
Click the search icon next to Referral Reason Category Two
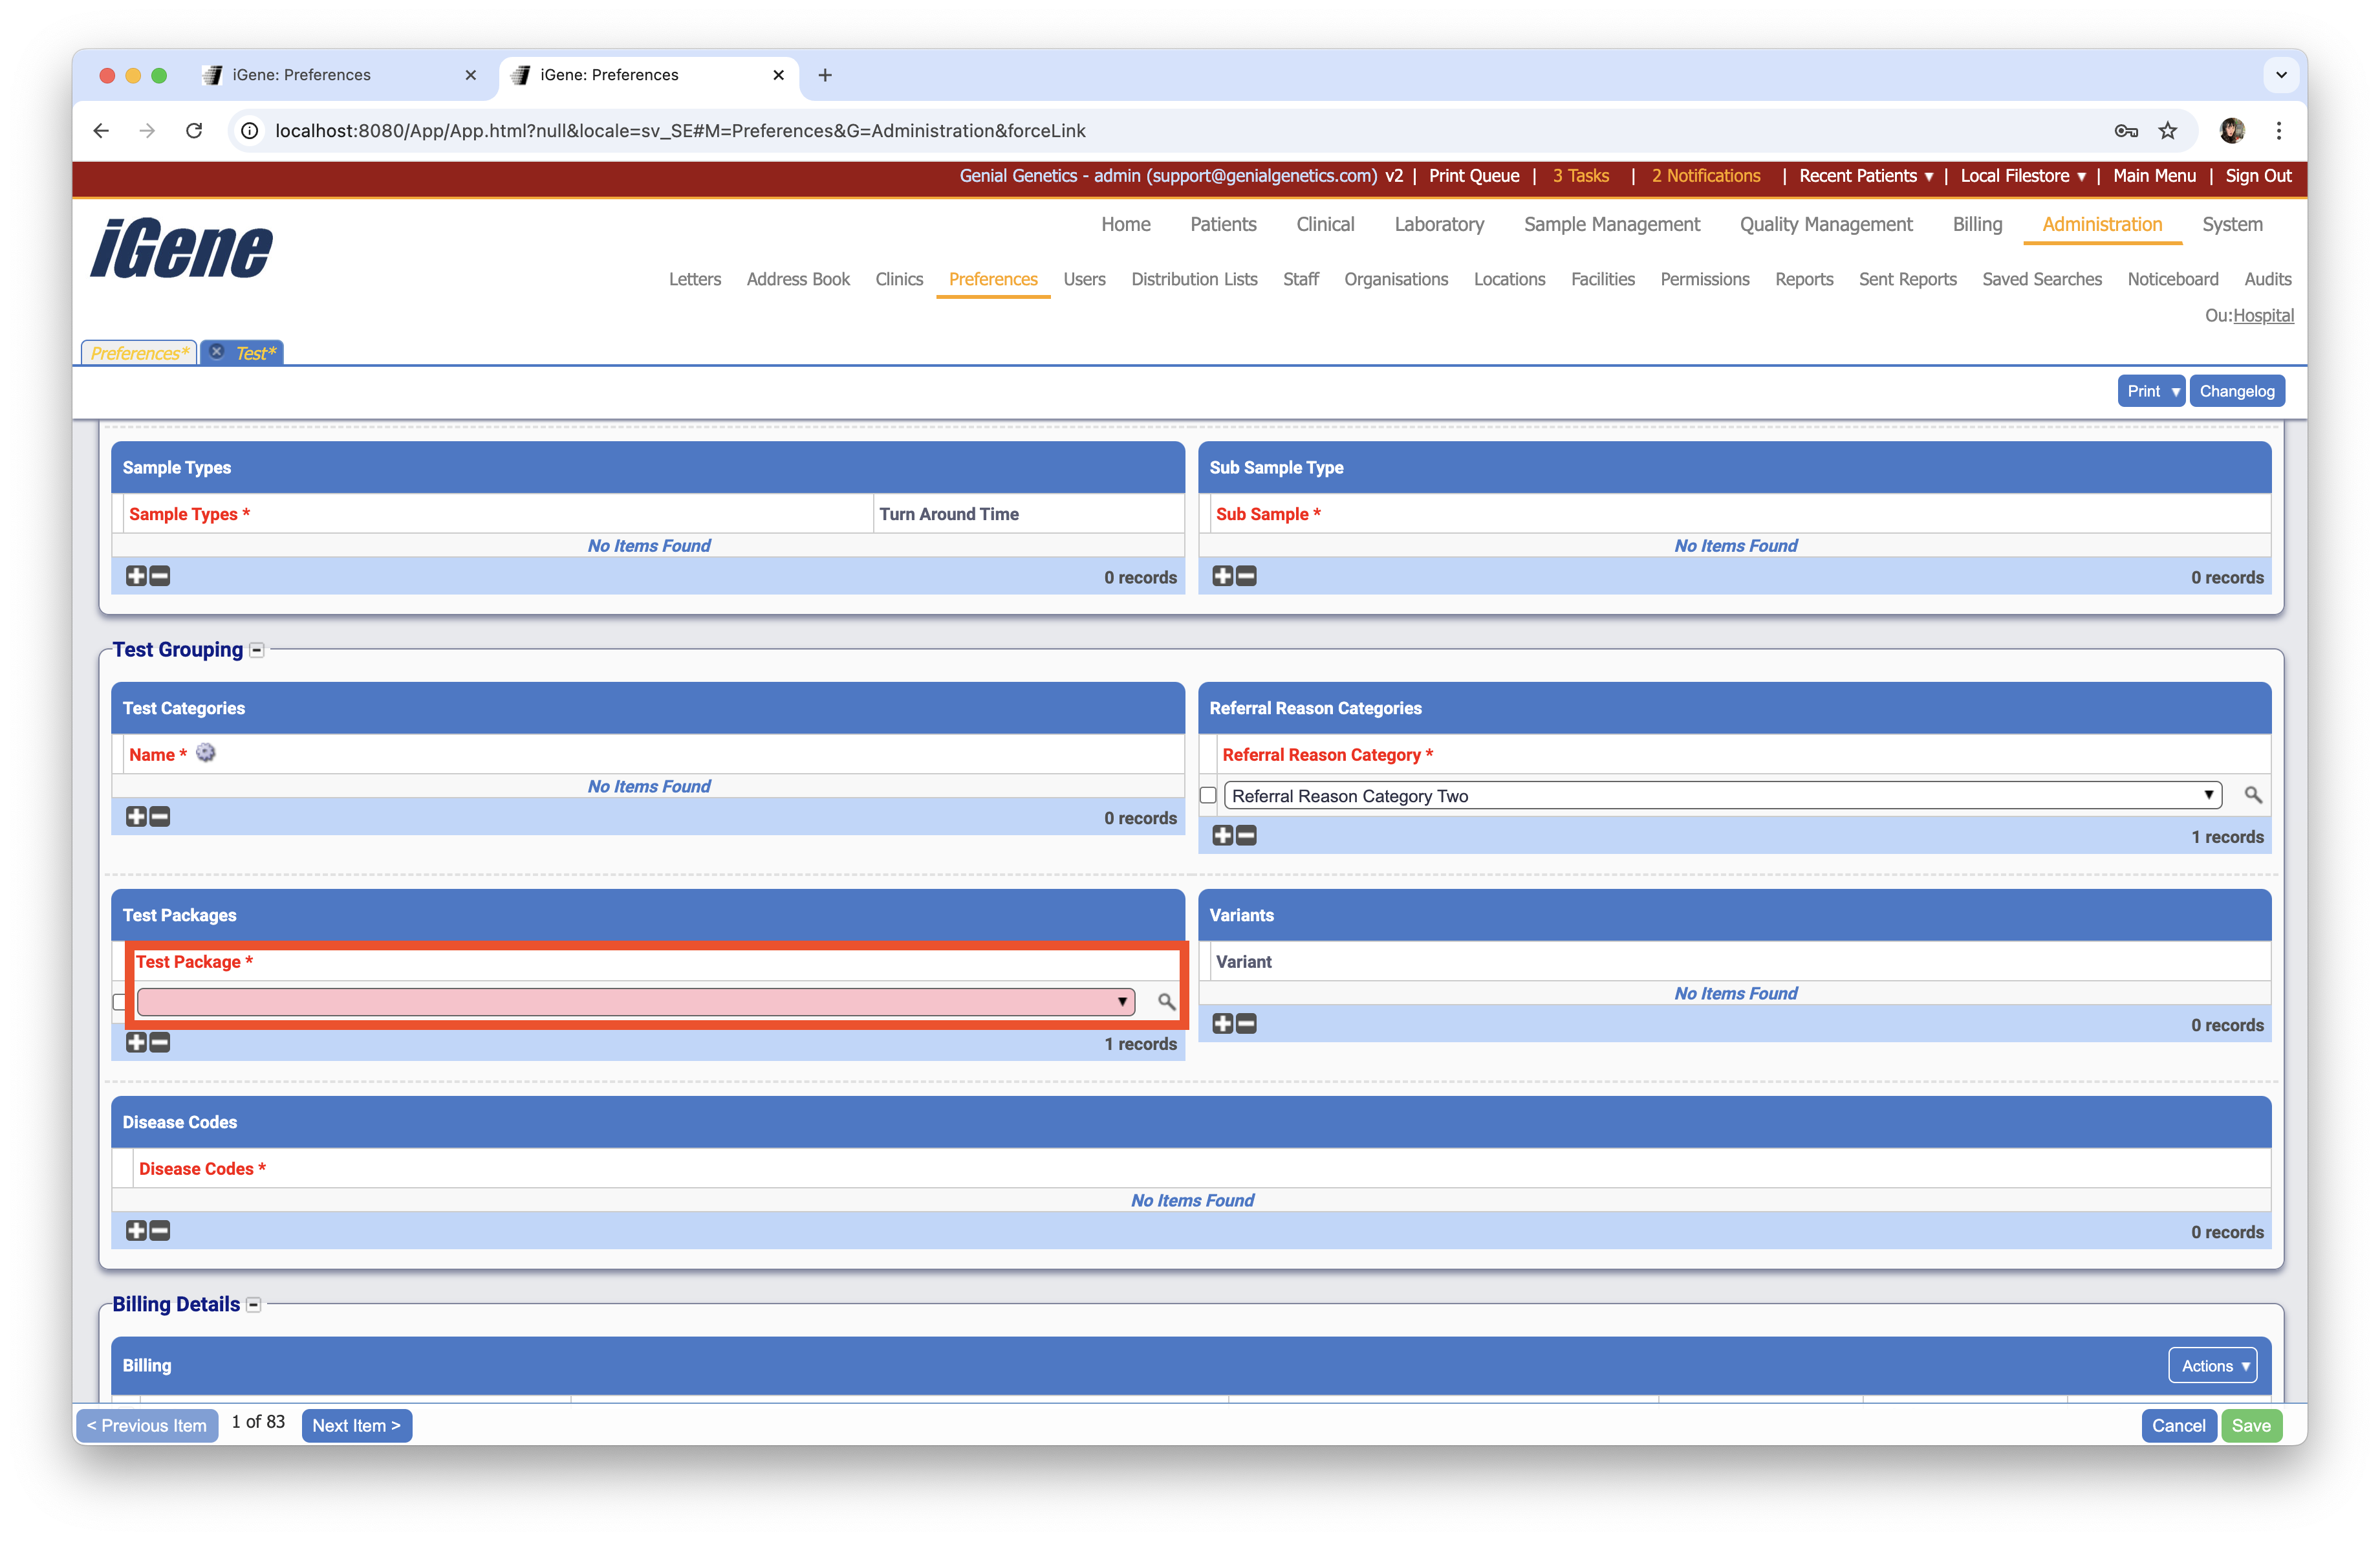[2252, 795]
